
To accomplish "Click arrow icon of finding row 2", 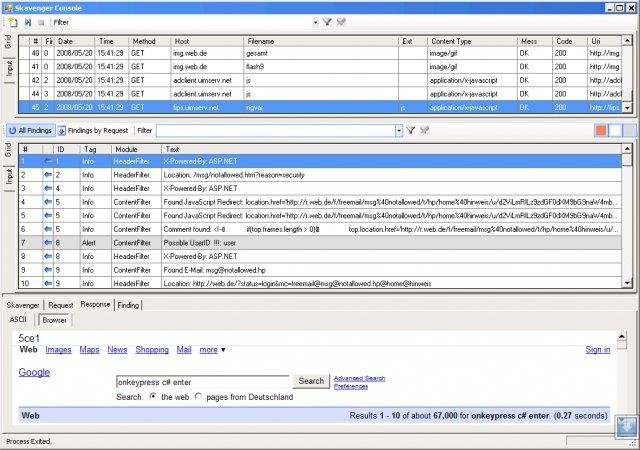I will 48,175.
